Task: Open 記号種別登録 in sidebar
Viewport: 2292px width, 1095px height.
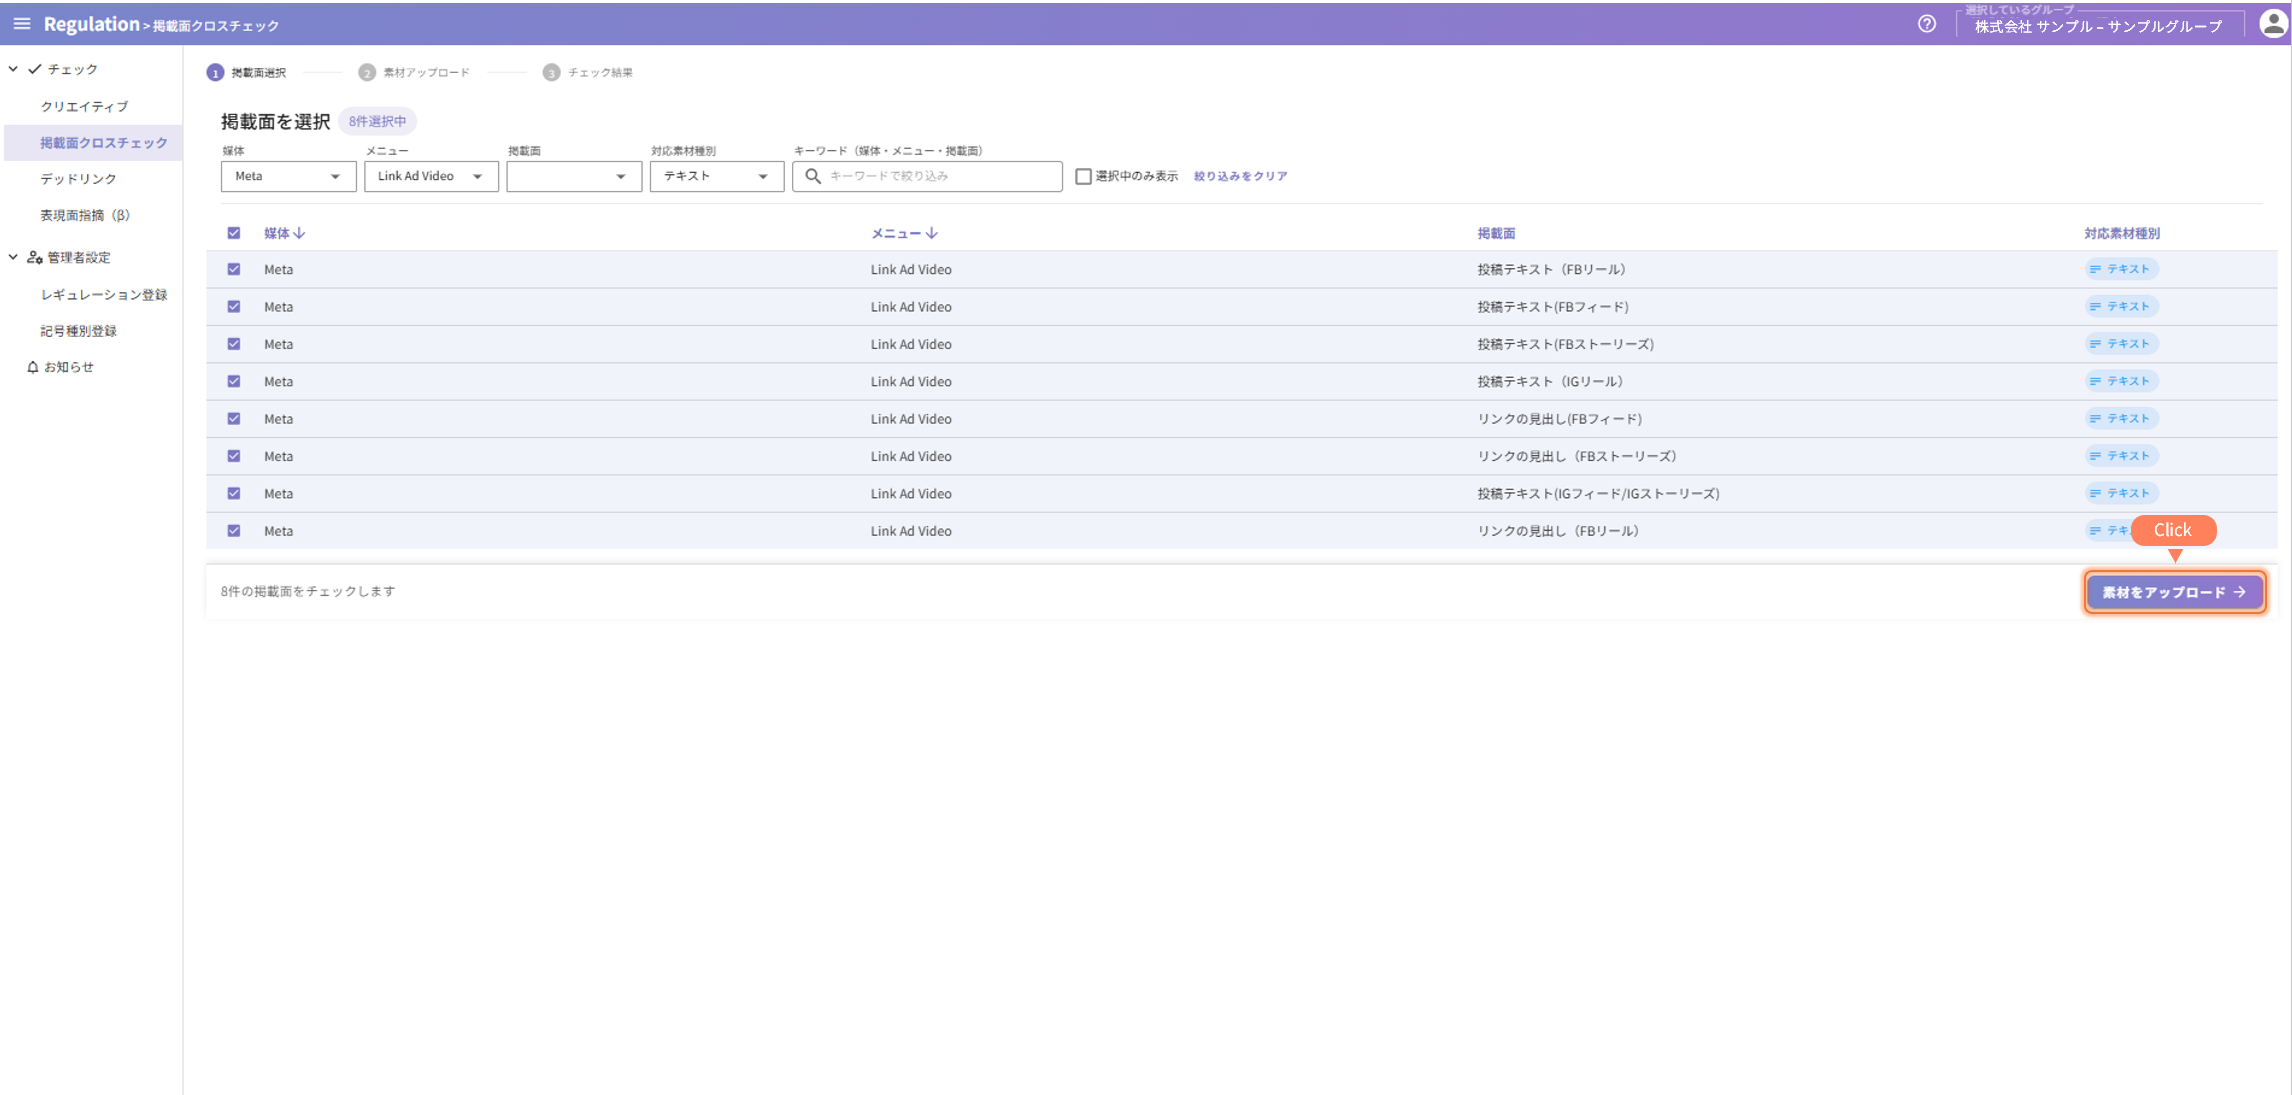Action: pos(79,331)
